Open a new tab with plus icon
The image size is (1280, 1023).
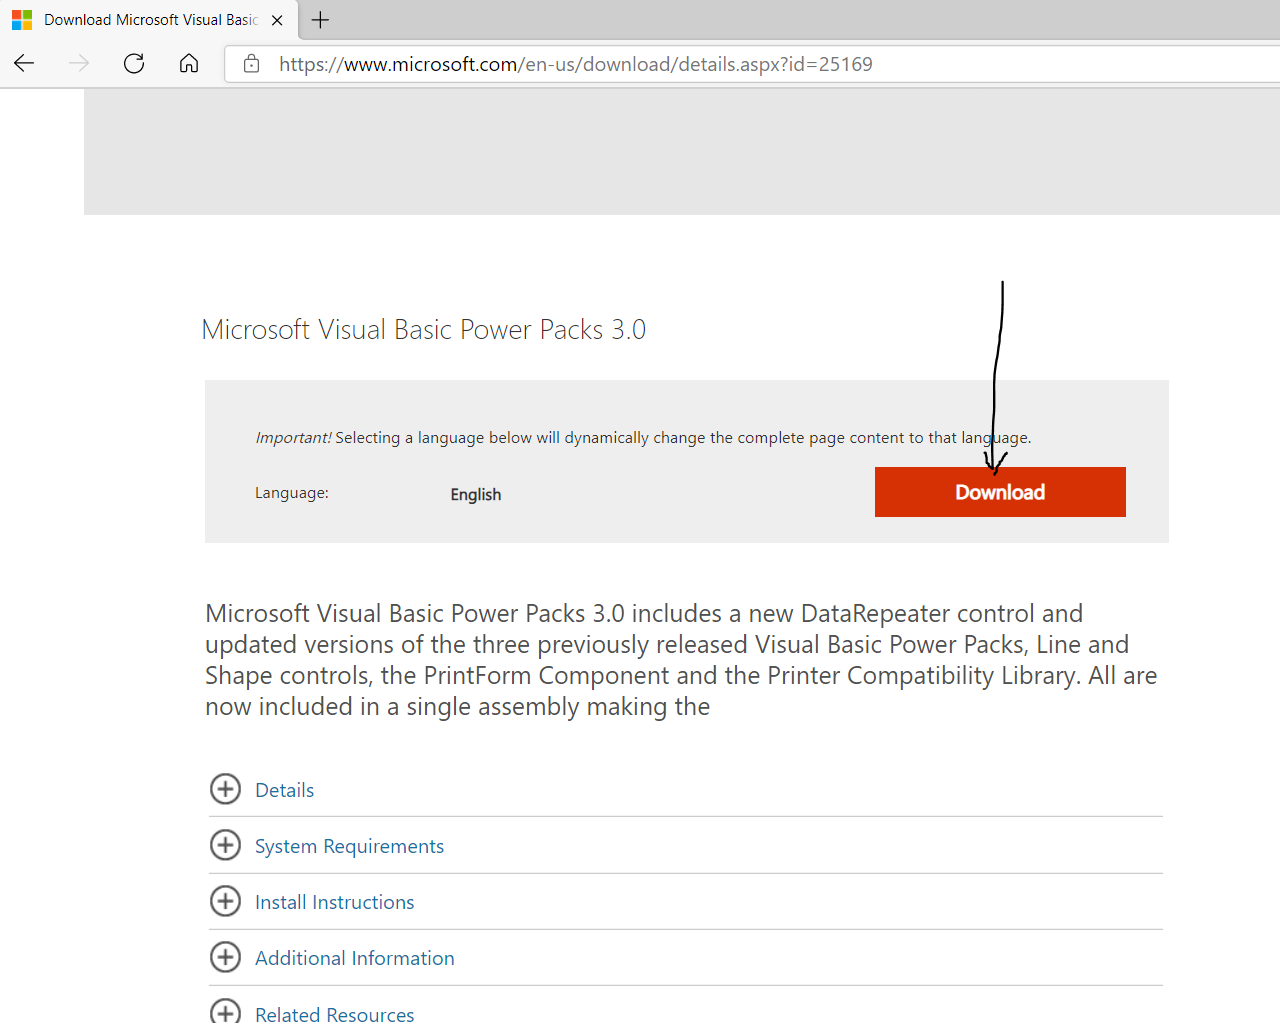320,20
